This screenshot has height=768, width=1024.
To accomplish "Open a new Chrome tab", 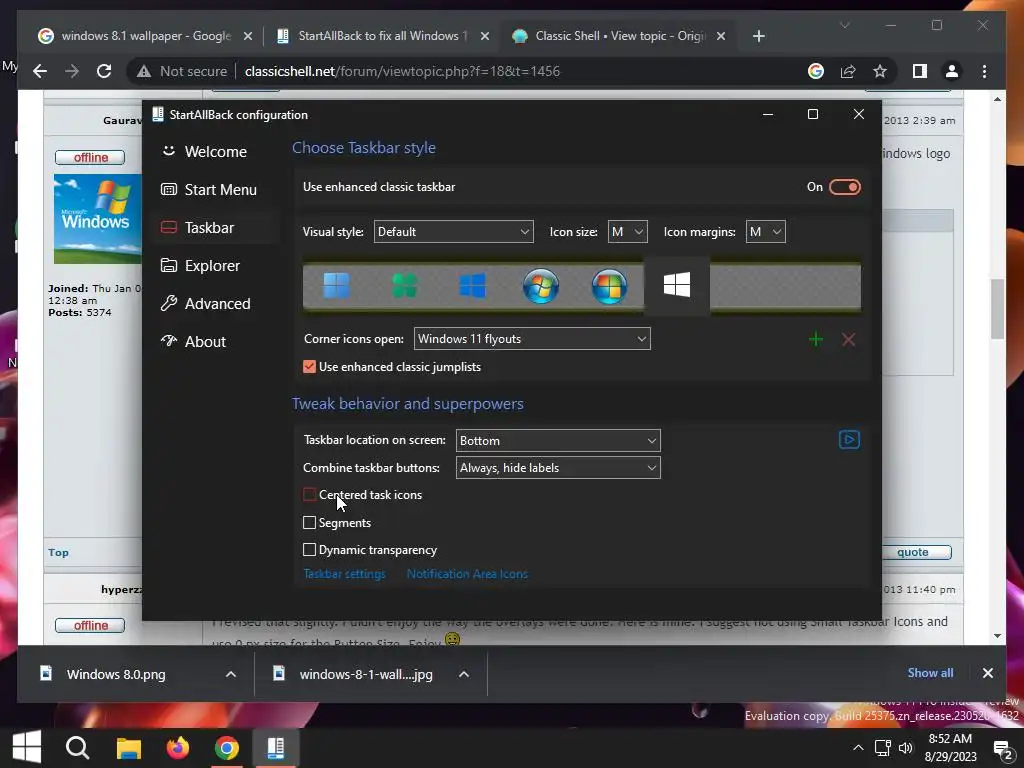I will coord(758,36).
